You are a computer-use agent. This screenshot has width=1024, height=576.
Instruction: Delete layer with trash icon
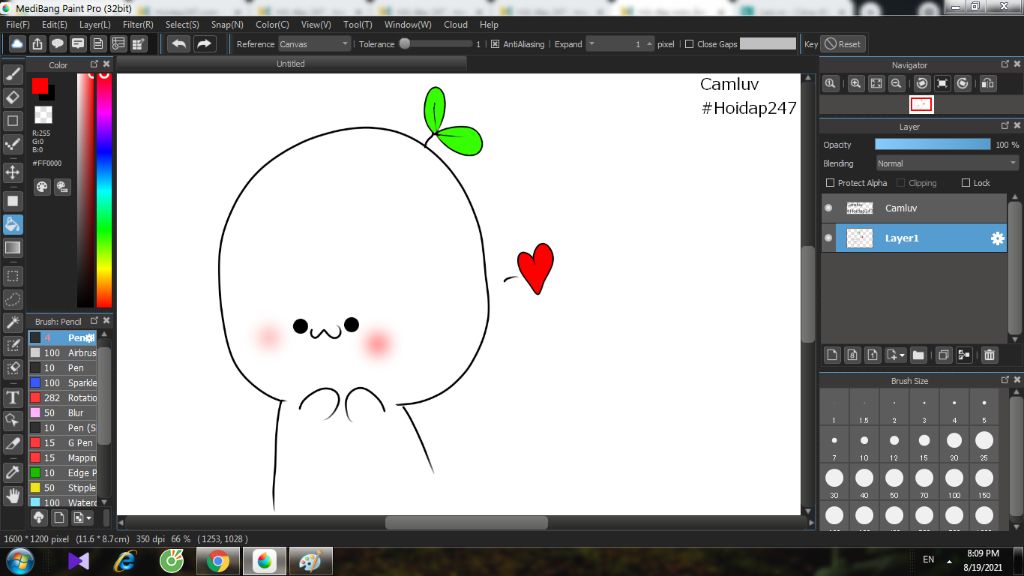(989, 355)
